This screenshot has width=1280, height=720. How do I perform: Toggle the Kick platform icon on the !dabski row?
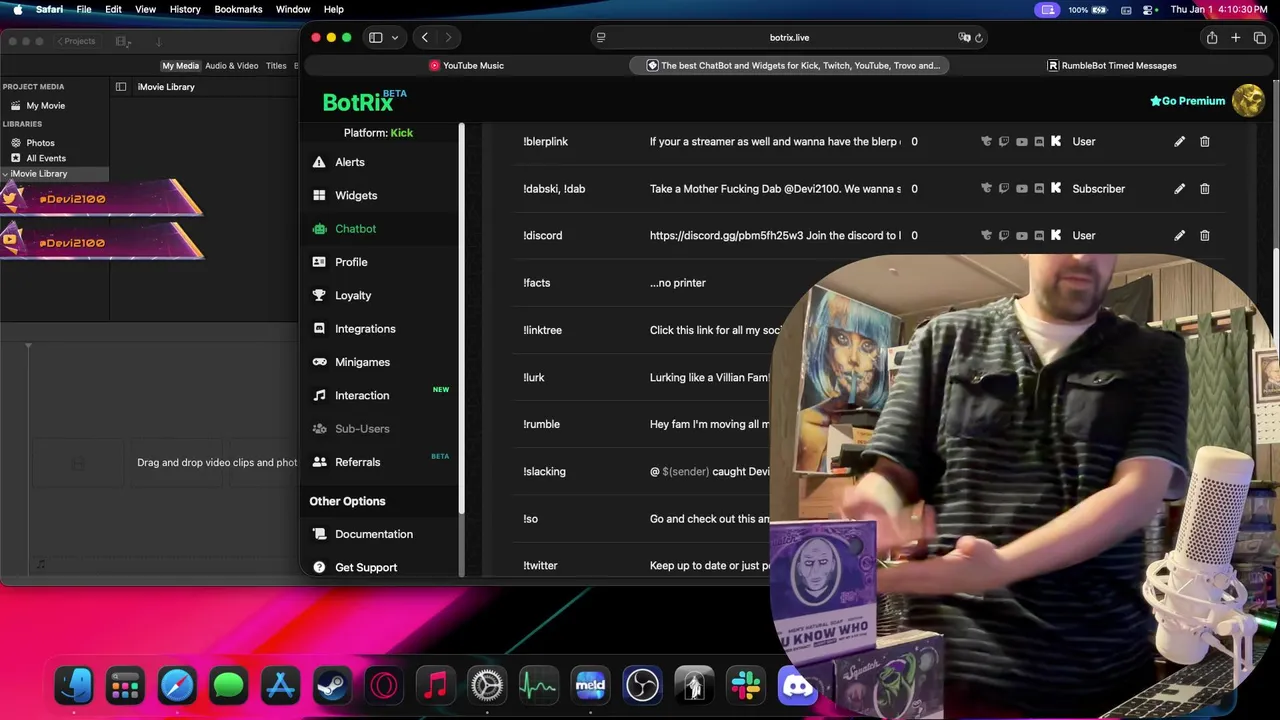point(1056,189)
